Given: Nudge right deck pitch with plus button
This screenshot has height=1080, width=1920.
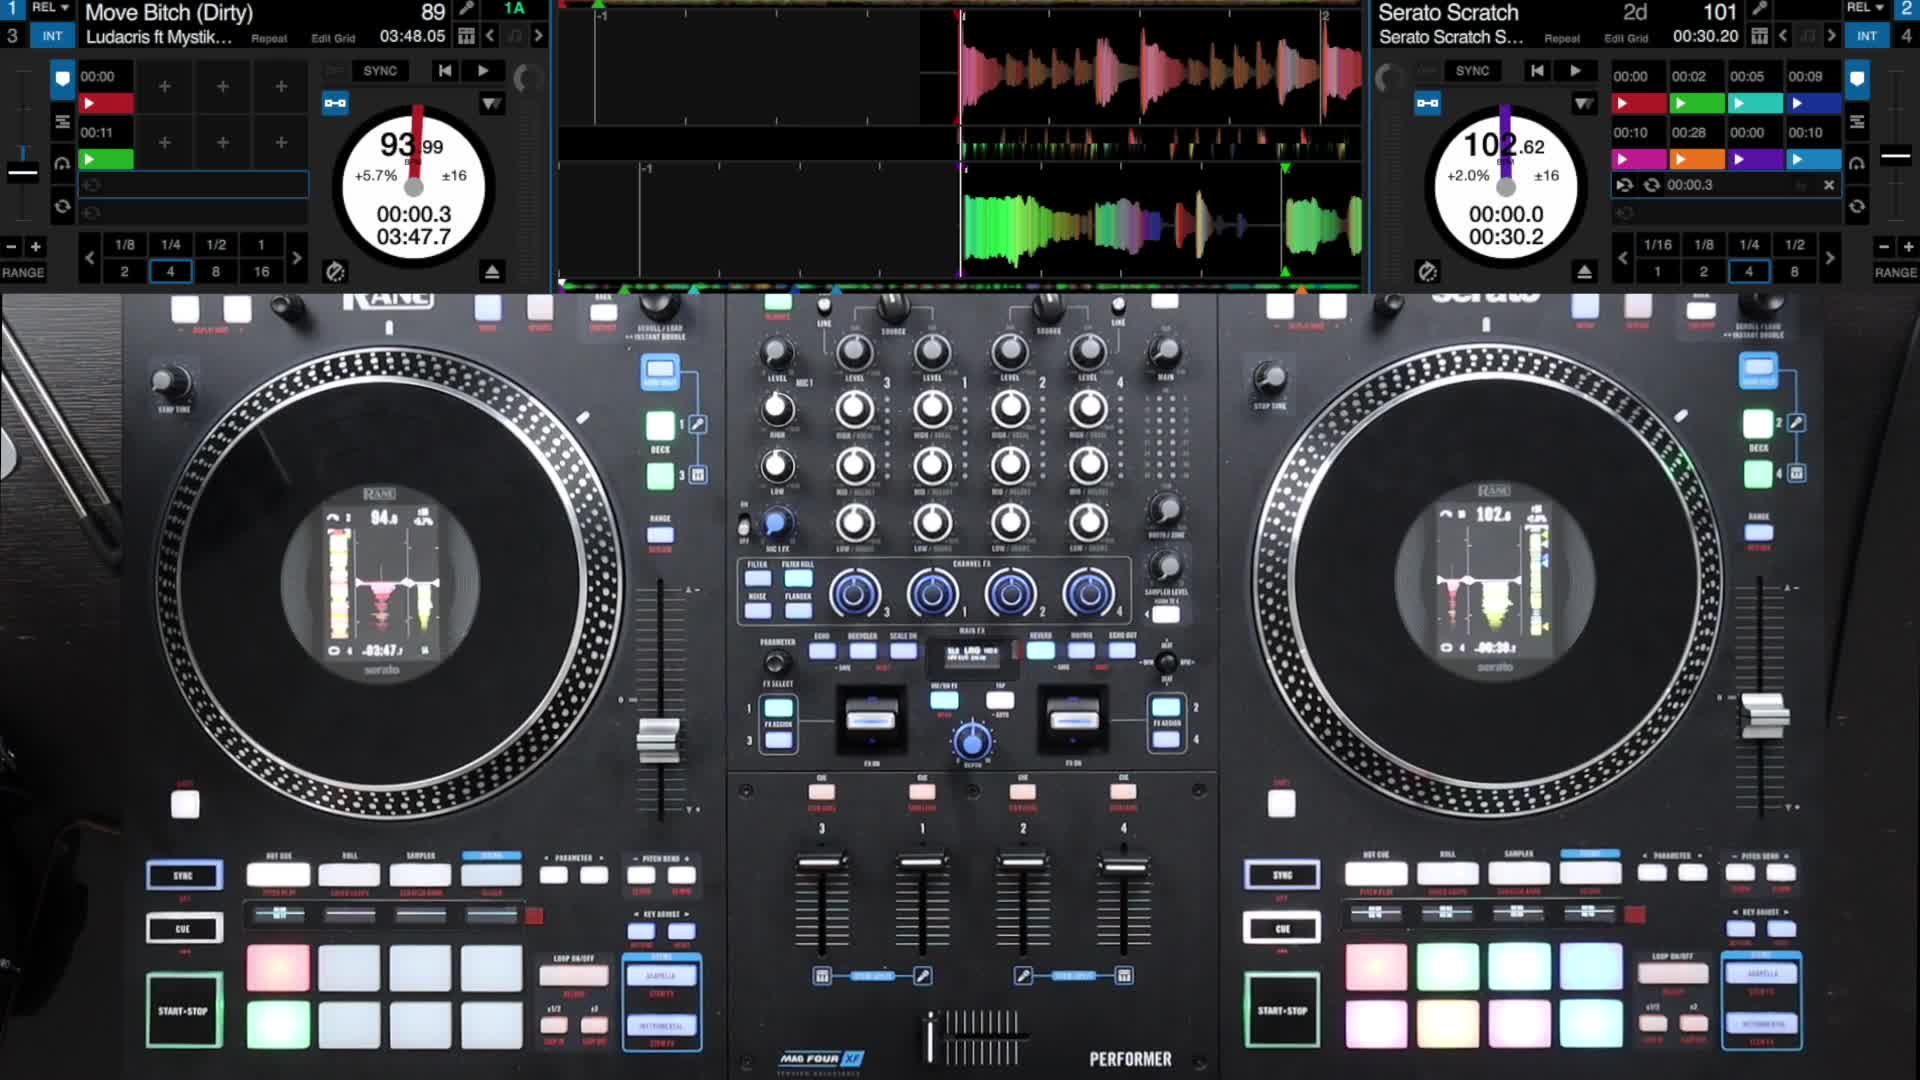Looking at the screenshot, I should point(1908,246).
